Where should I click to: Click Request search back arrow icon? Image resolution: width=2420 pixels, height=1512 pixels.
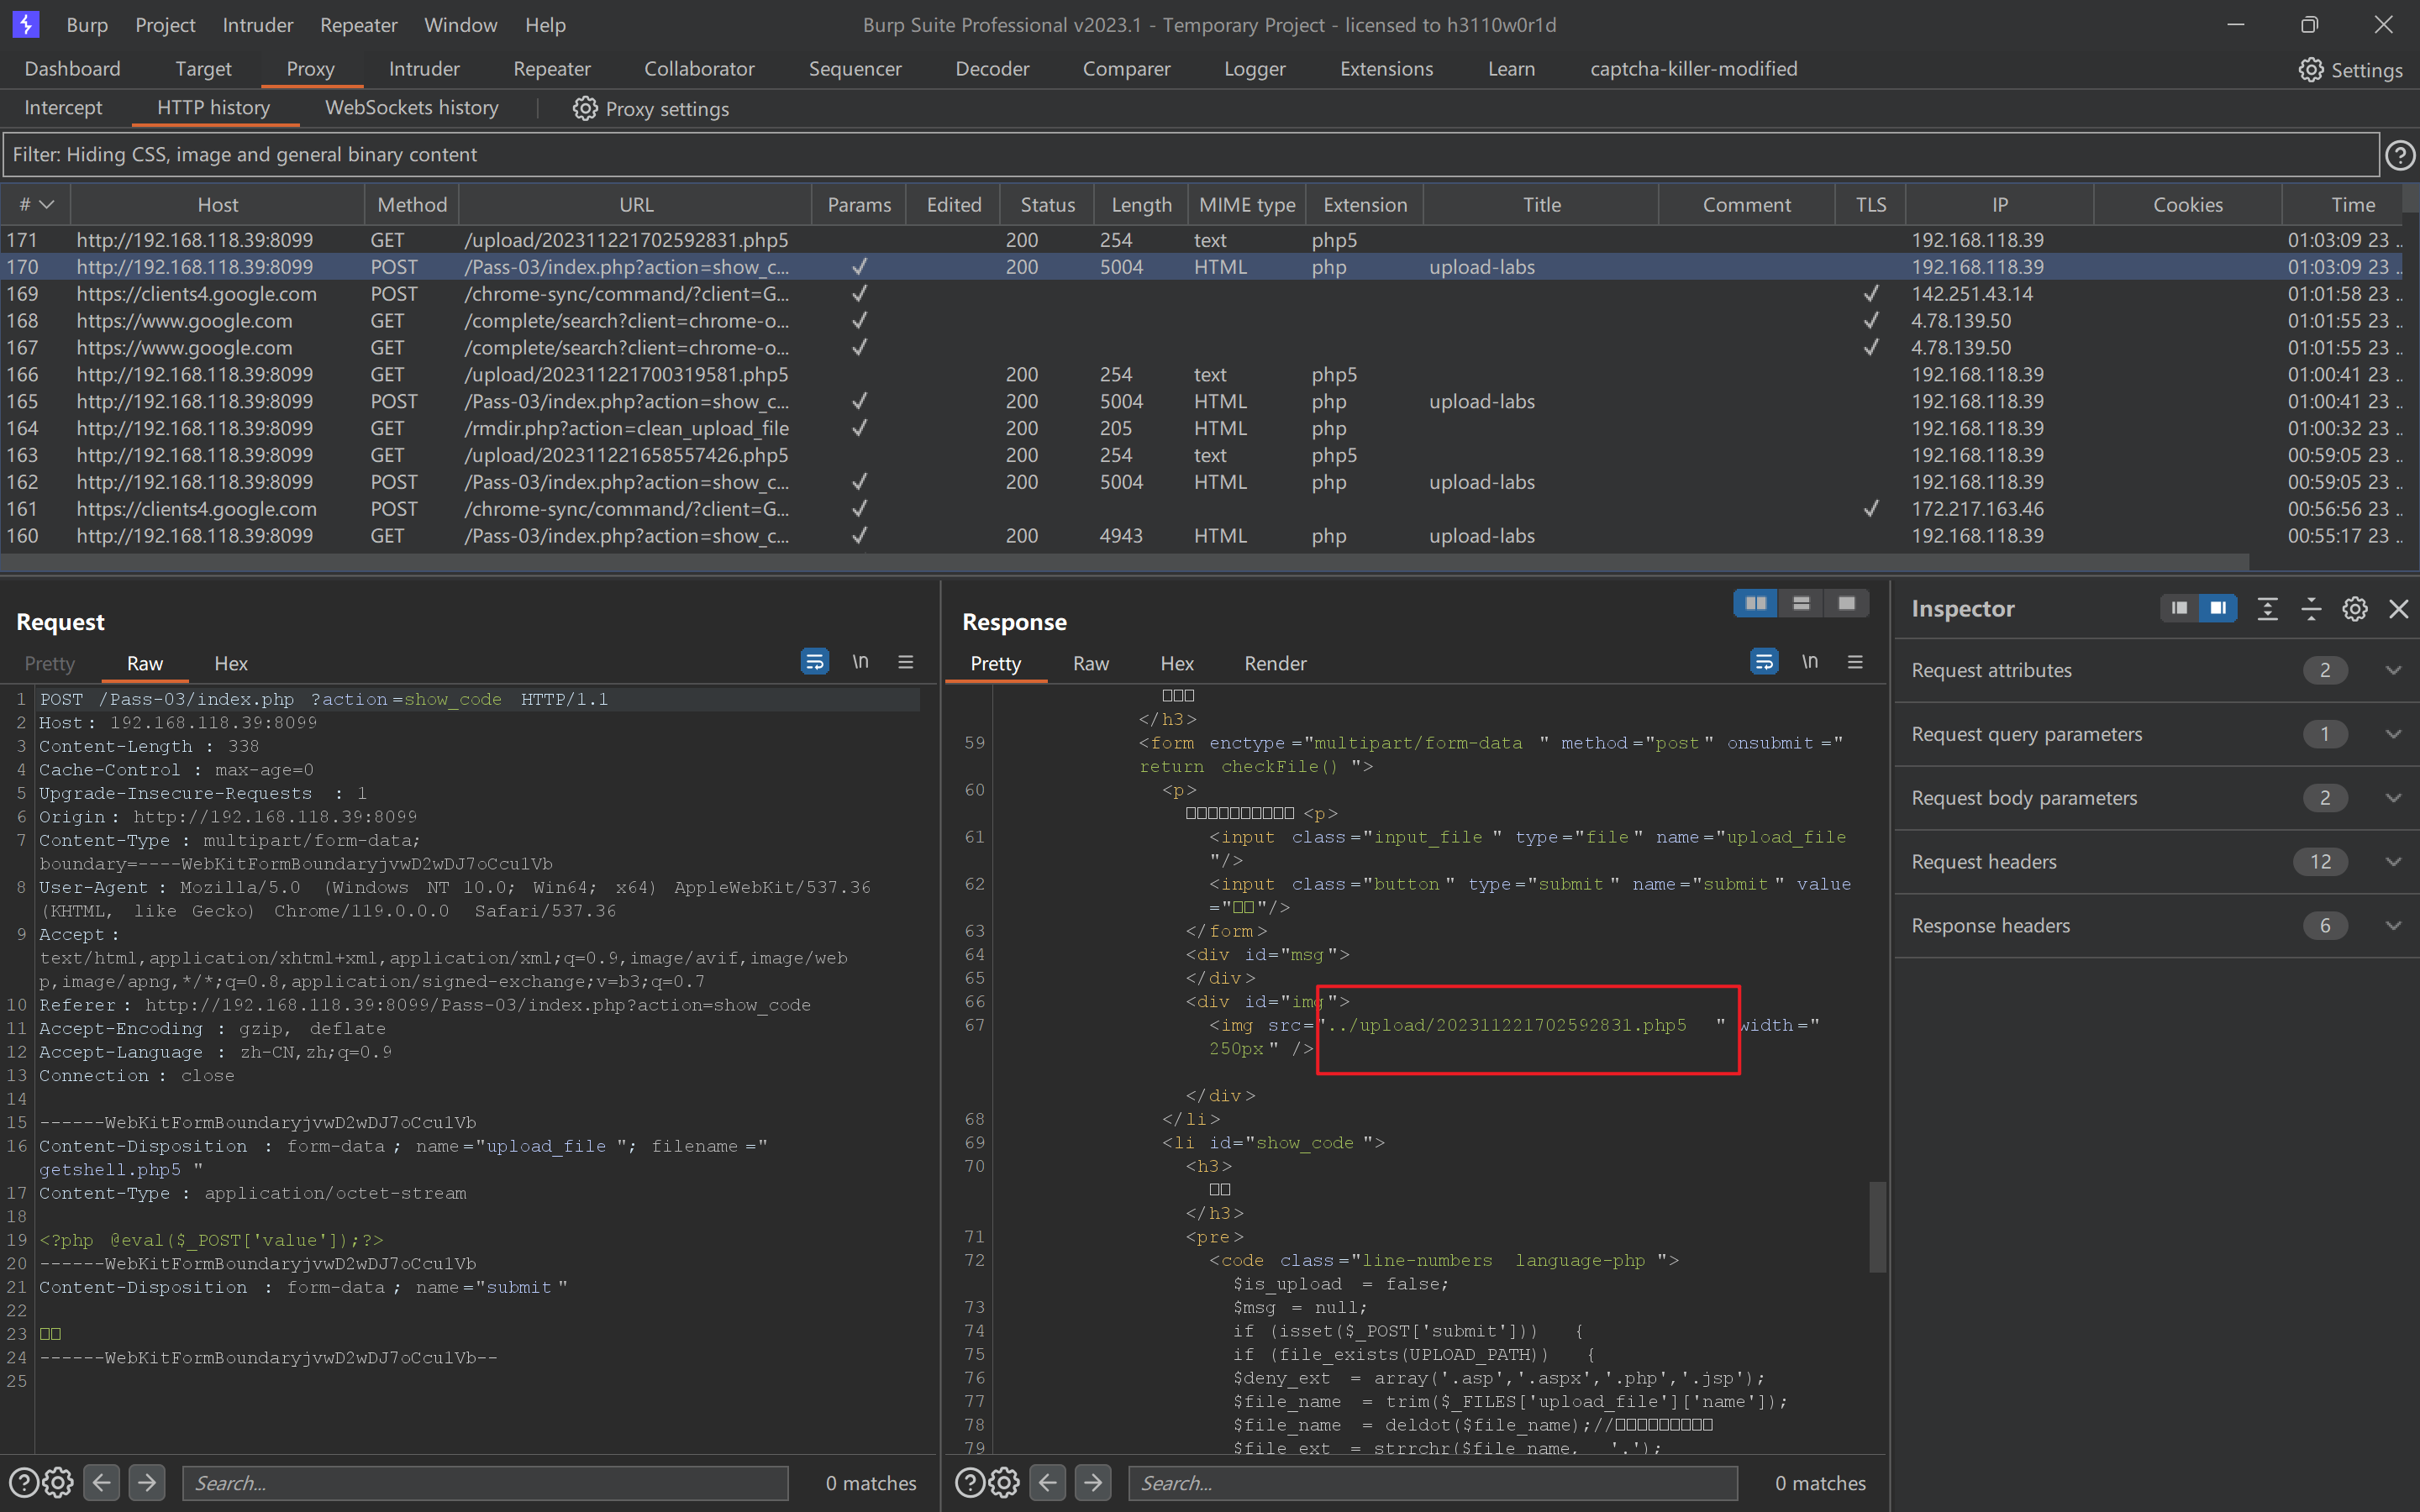(x=101, y=1482)
